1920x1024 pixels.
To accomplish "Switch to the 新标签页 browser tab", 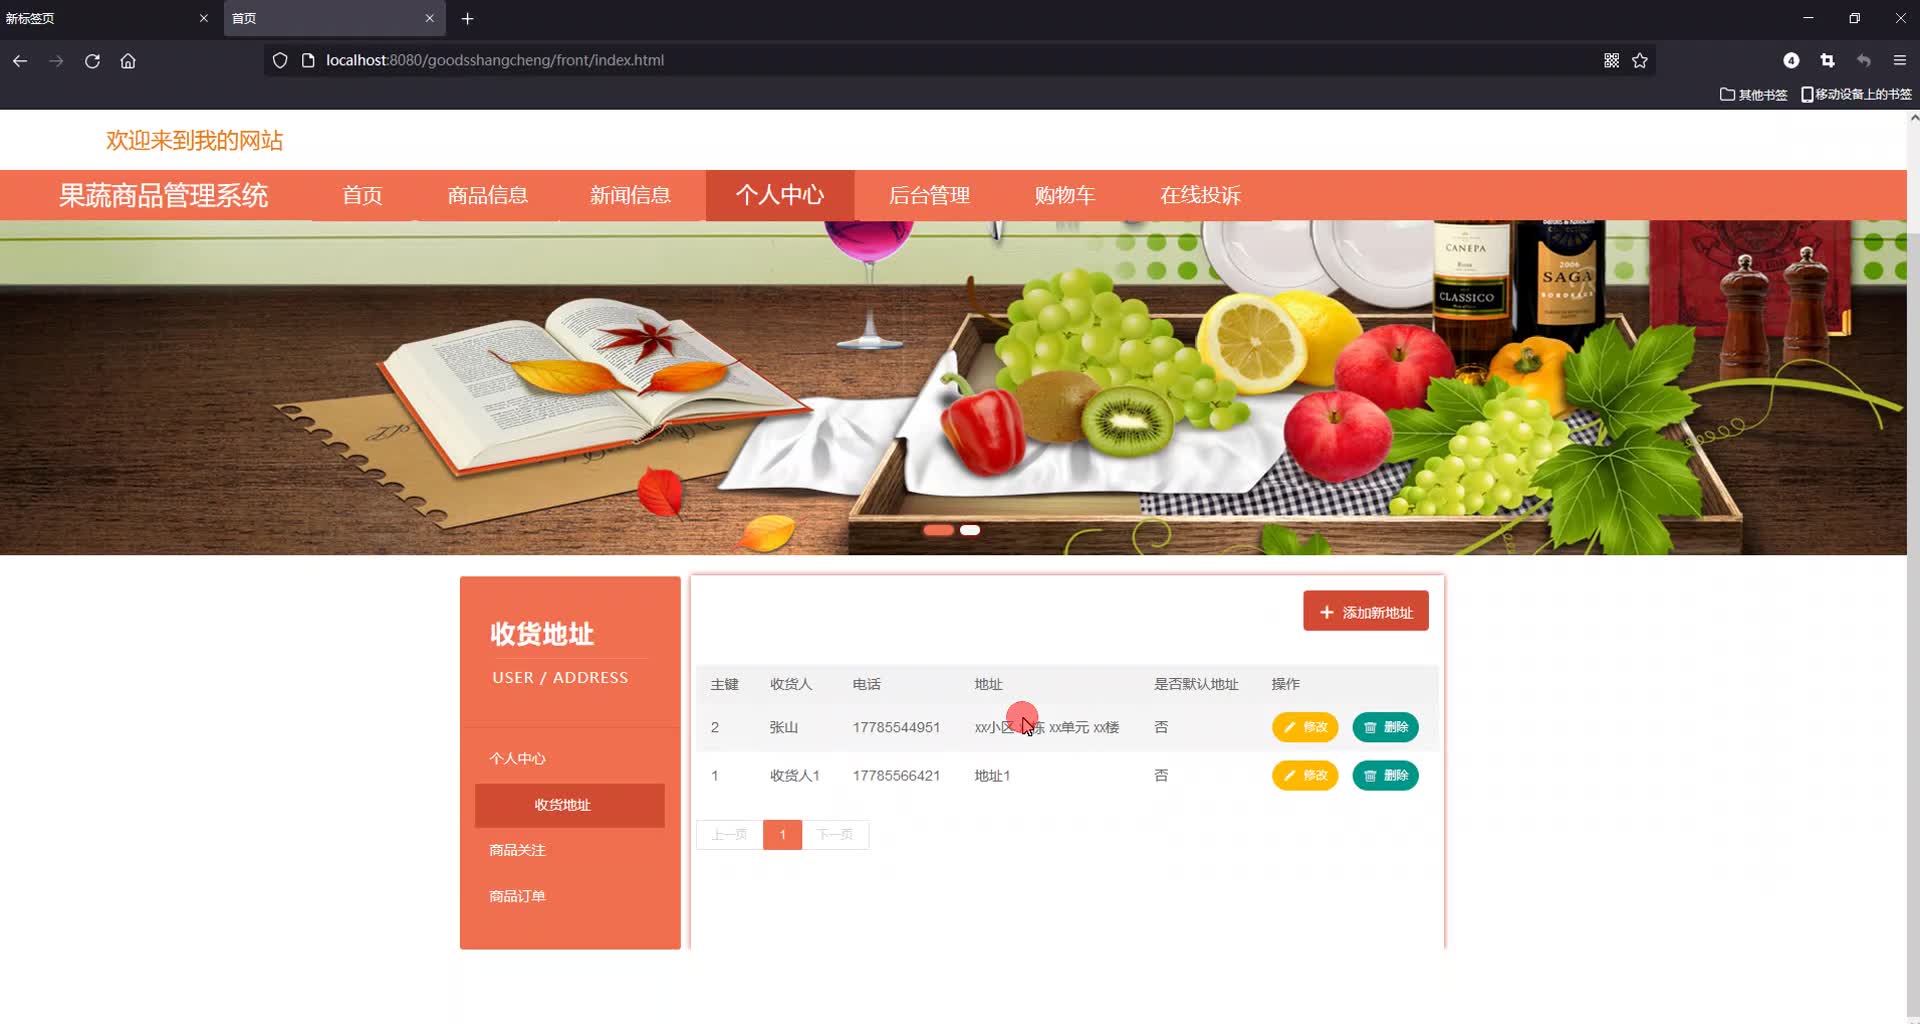I will pos(100,18).
